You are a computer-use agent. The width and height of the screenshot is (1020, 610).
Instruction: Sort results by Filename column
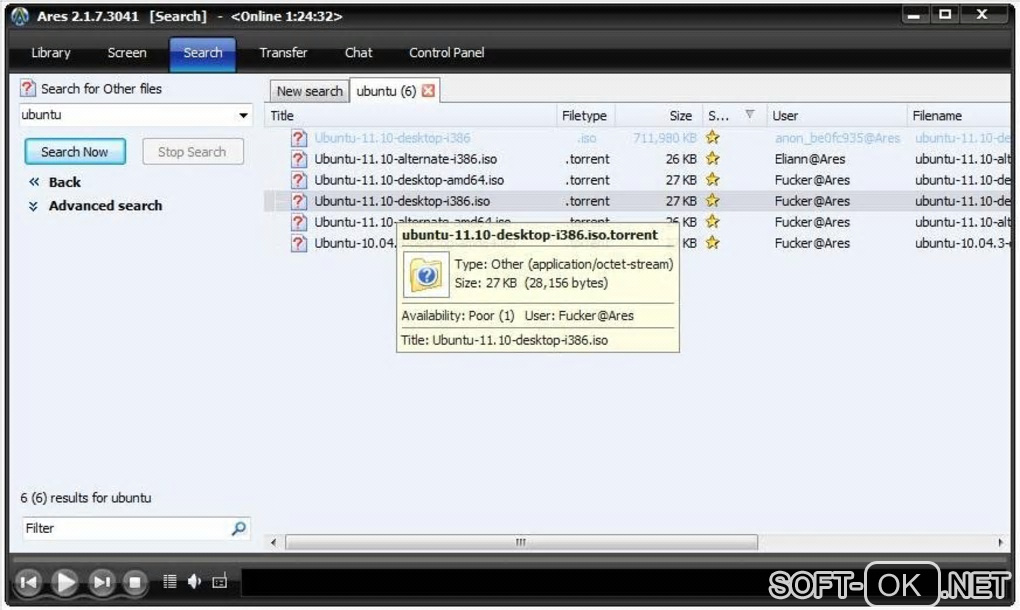point(960,116)
